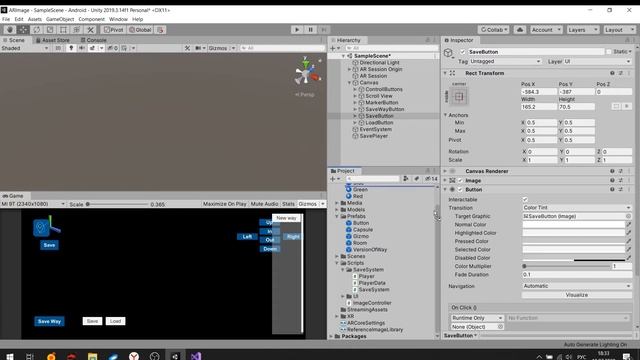
Task: Open Rect Transform help icon
Action: point(612,73)
